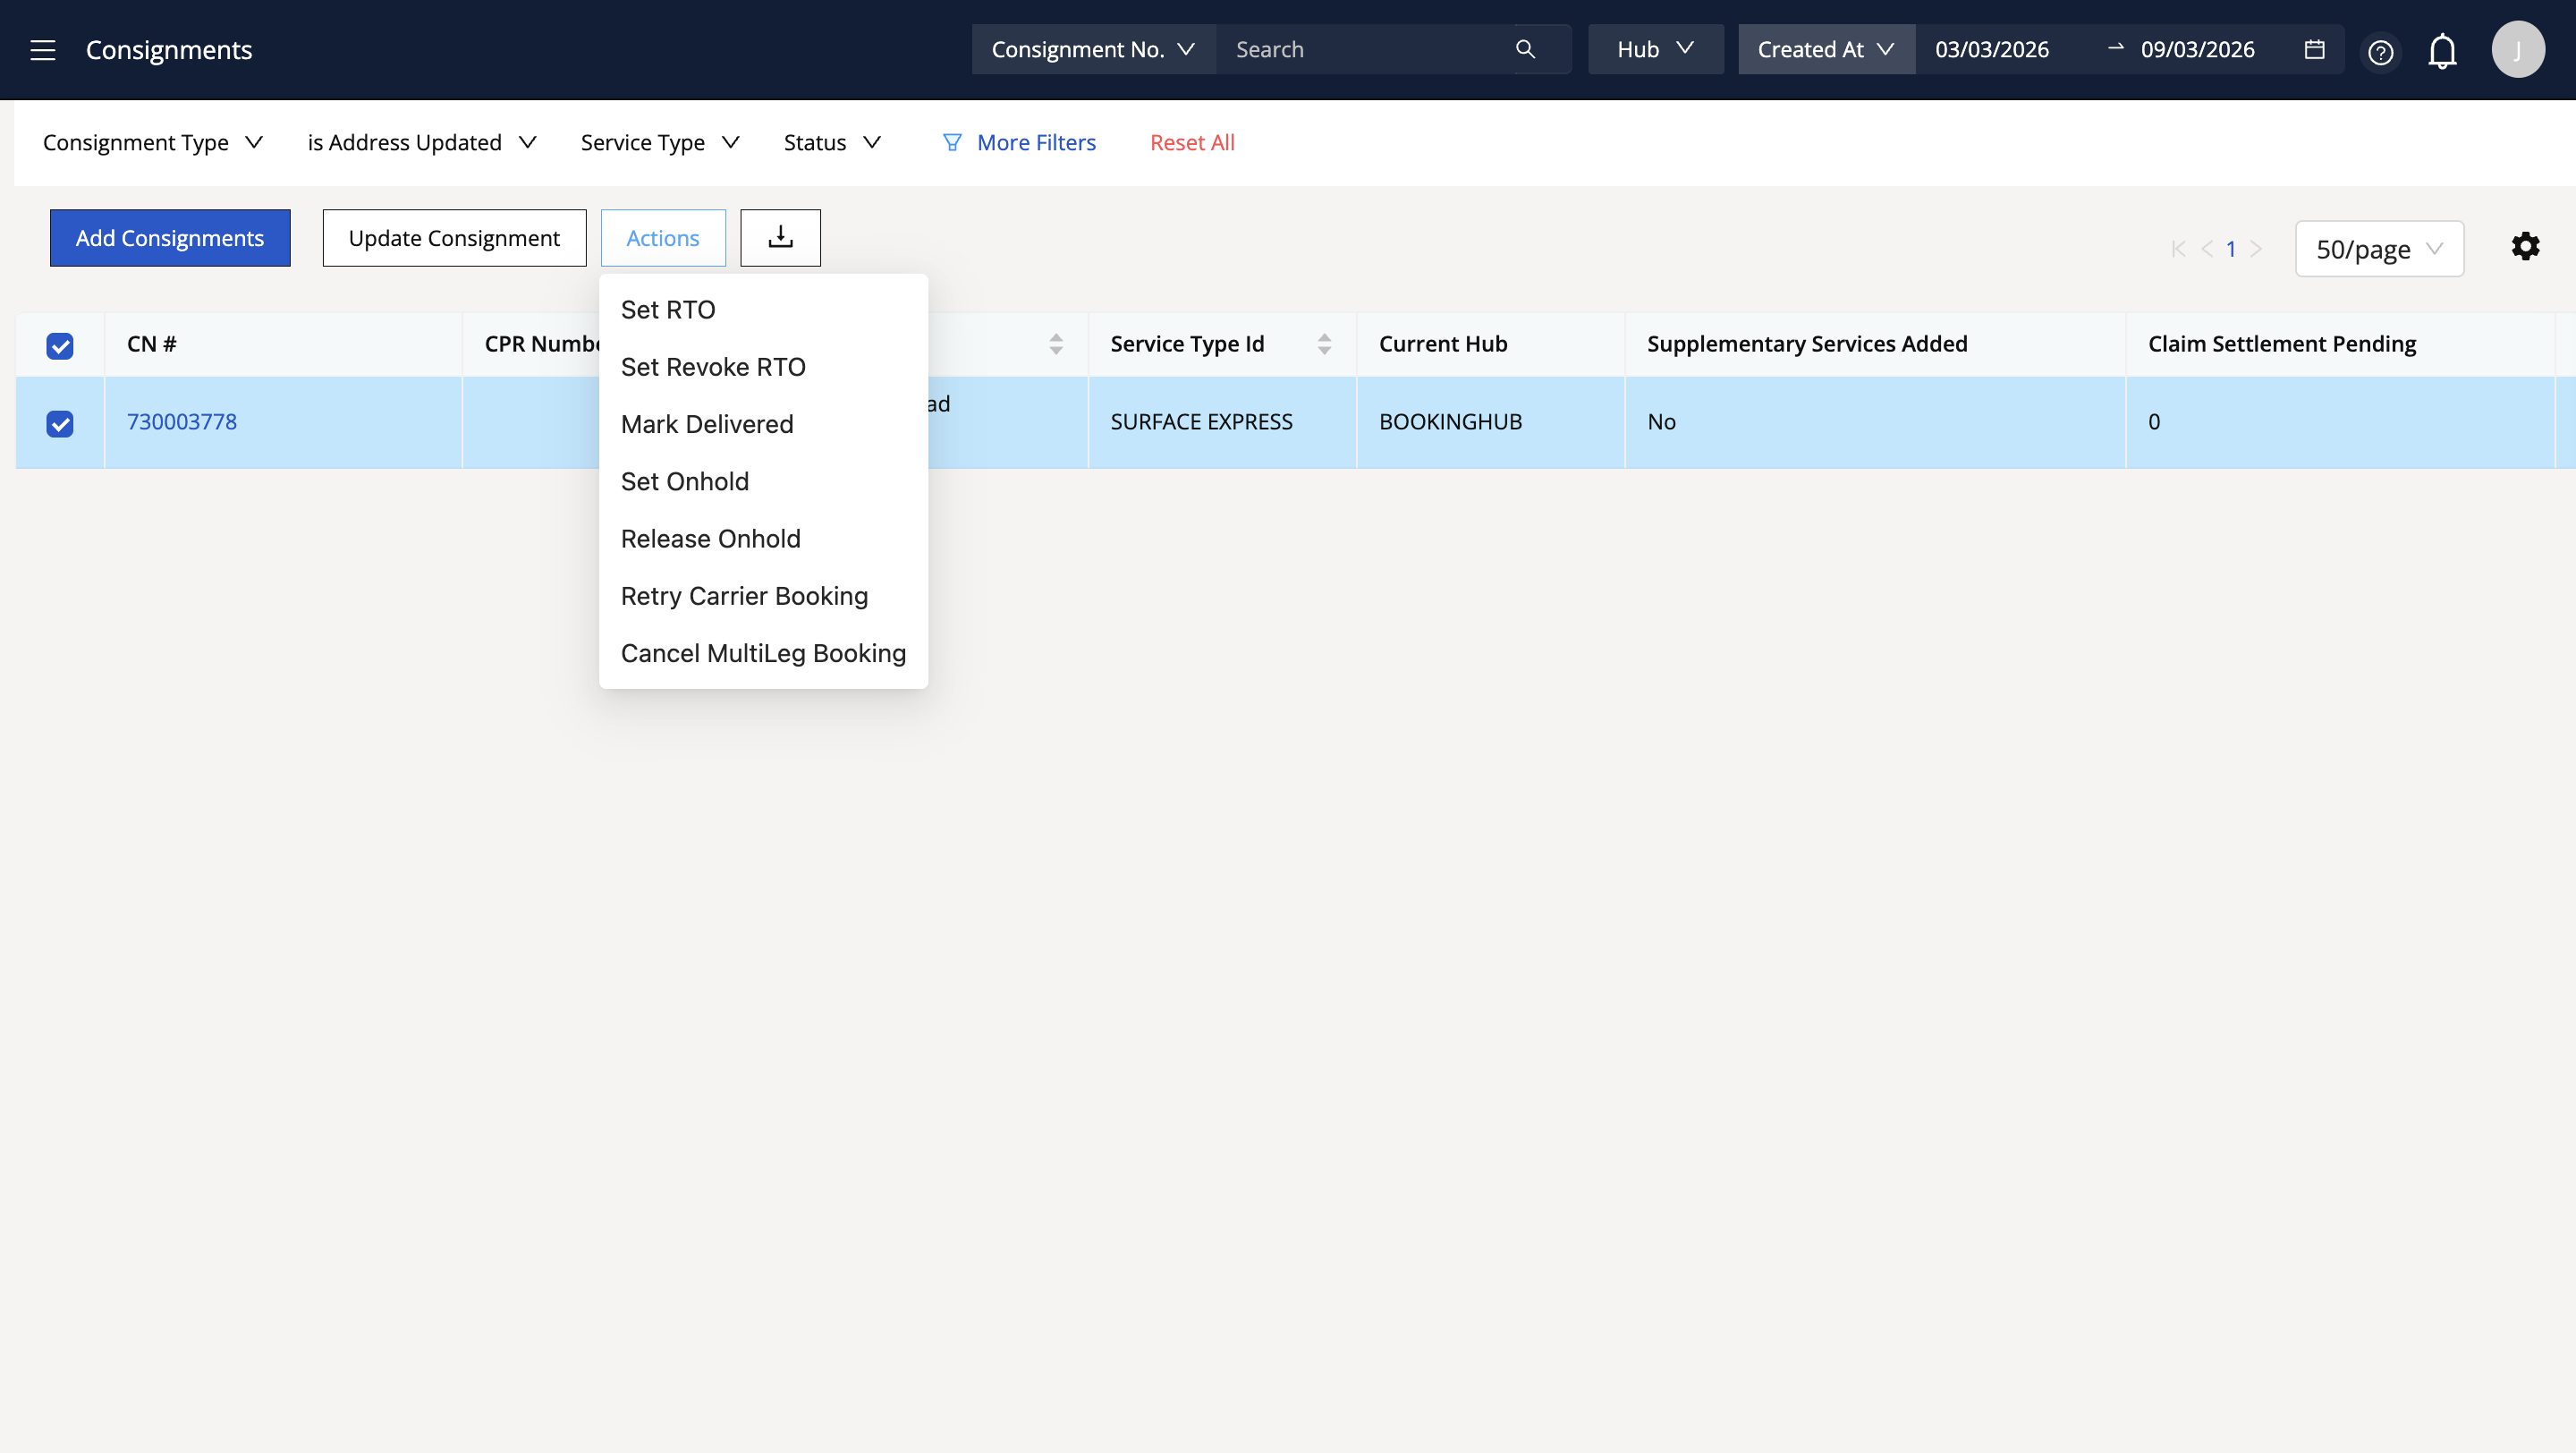Open the user avatar menu

tap(2517, 50)
